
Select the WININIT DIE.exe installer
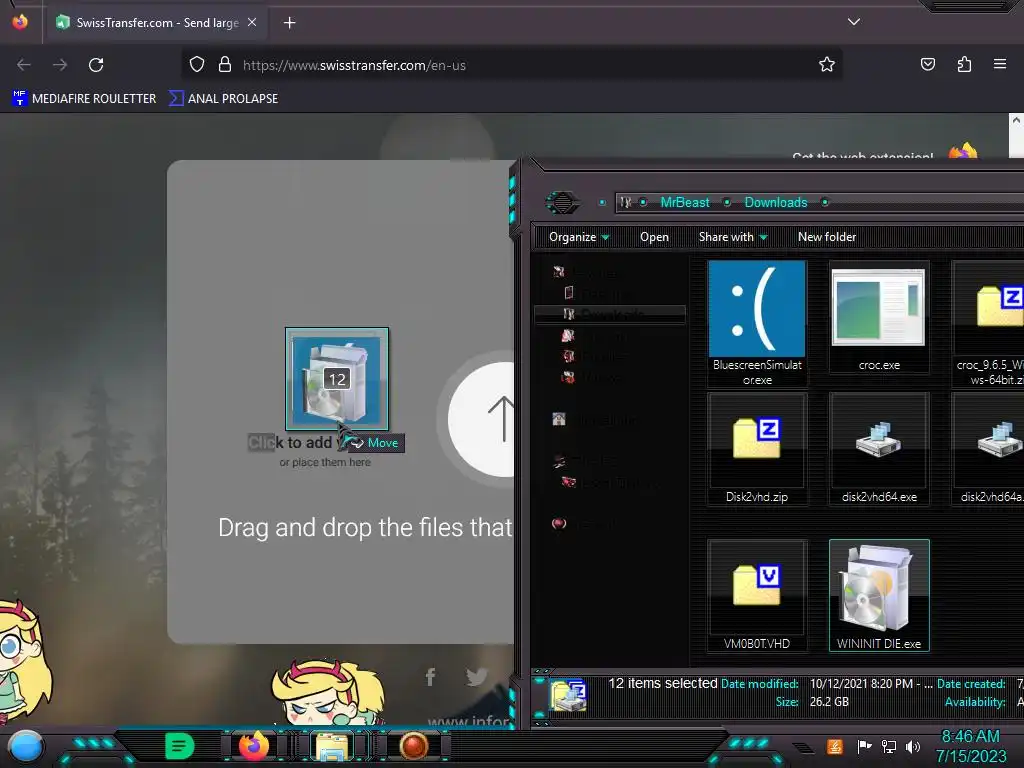tap(879, 596)
